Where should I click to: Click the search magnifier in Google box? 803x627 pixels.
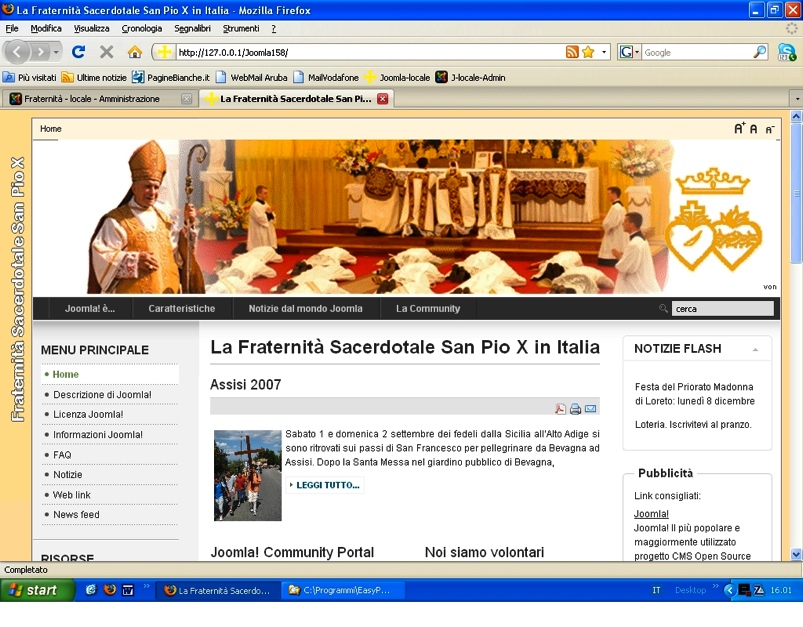click(x=759, y=52)
